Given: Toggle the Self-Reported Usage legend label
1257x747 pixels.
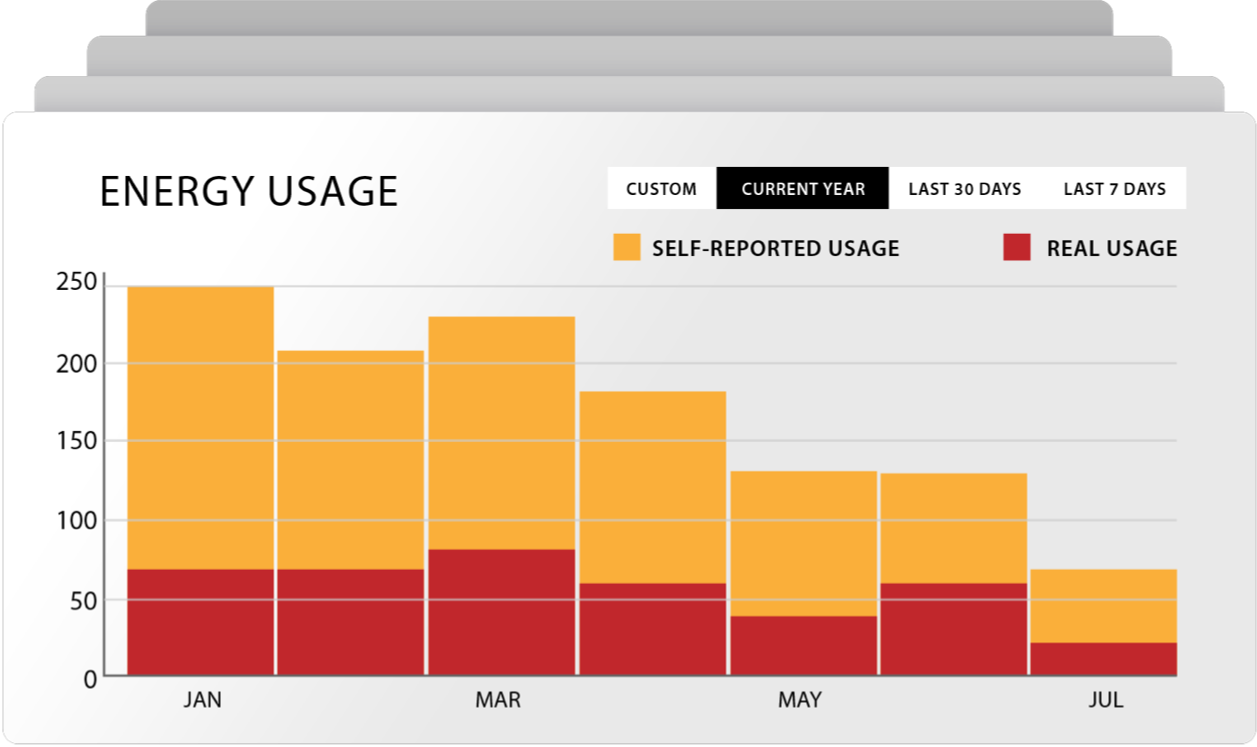Looking at the screenshot, I should point(775,249).
